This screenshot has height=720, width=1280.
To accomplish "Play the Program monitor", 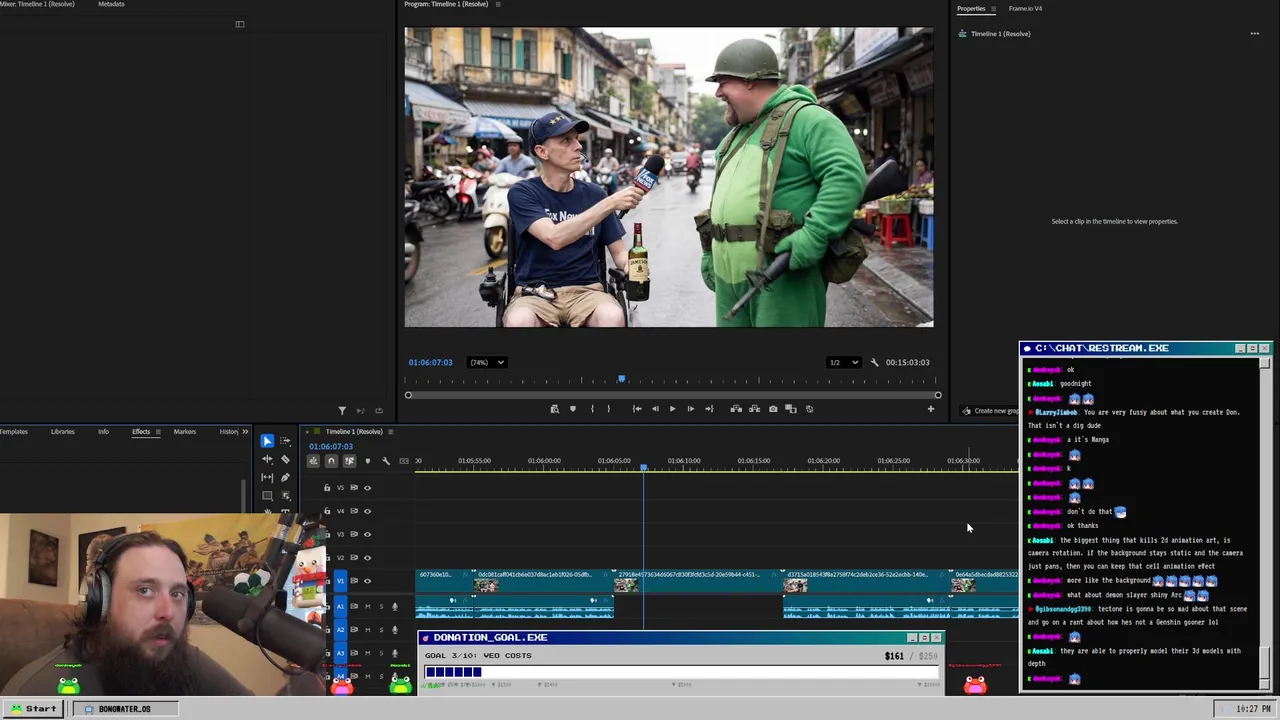I will (672, 409).
